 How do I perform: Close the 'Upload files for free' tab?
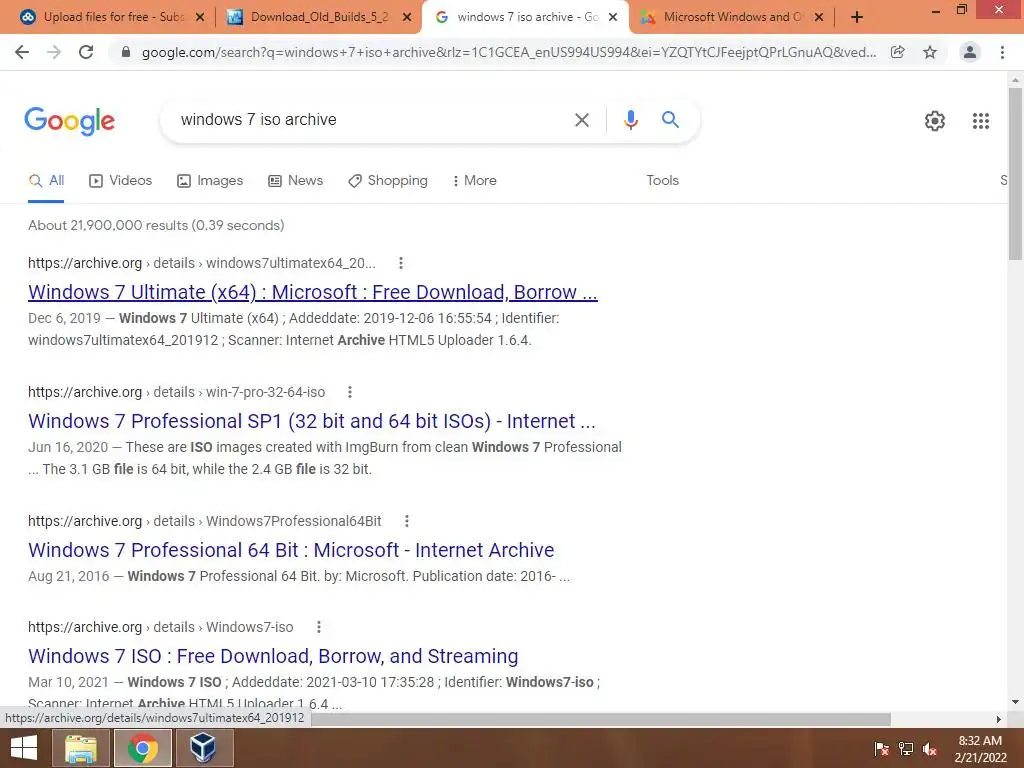pyautogui.click(x=200, y=17)
